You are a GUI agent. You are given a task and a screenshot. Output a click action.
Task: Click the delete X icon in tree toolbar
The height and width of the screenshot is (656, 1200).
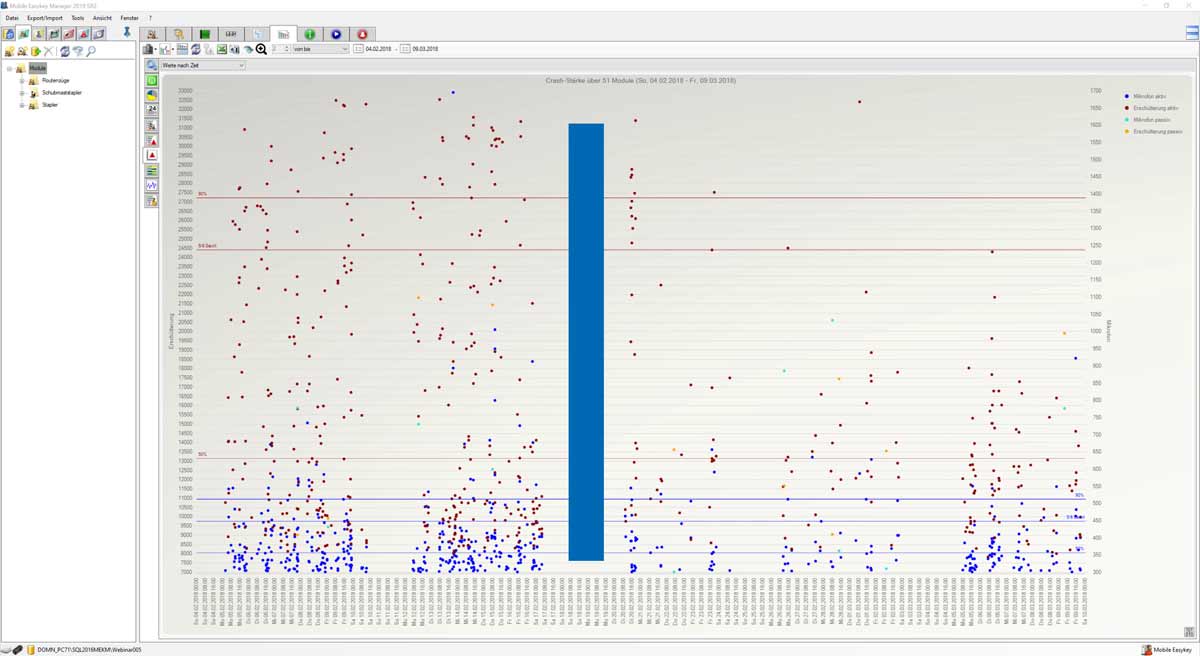pos(48,51)
